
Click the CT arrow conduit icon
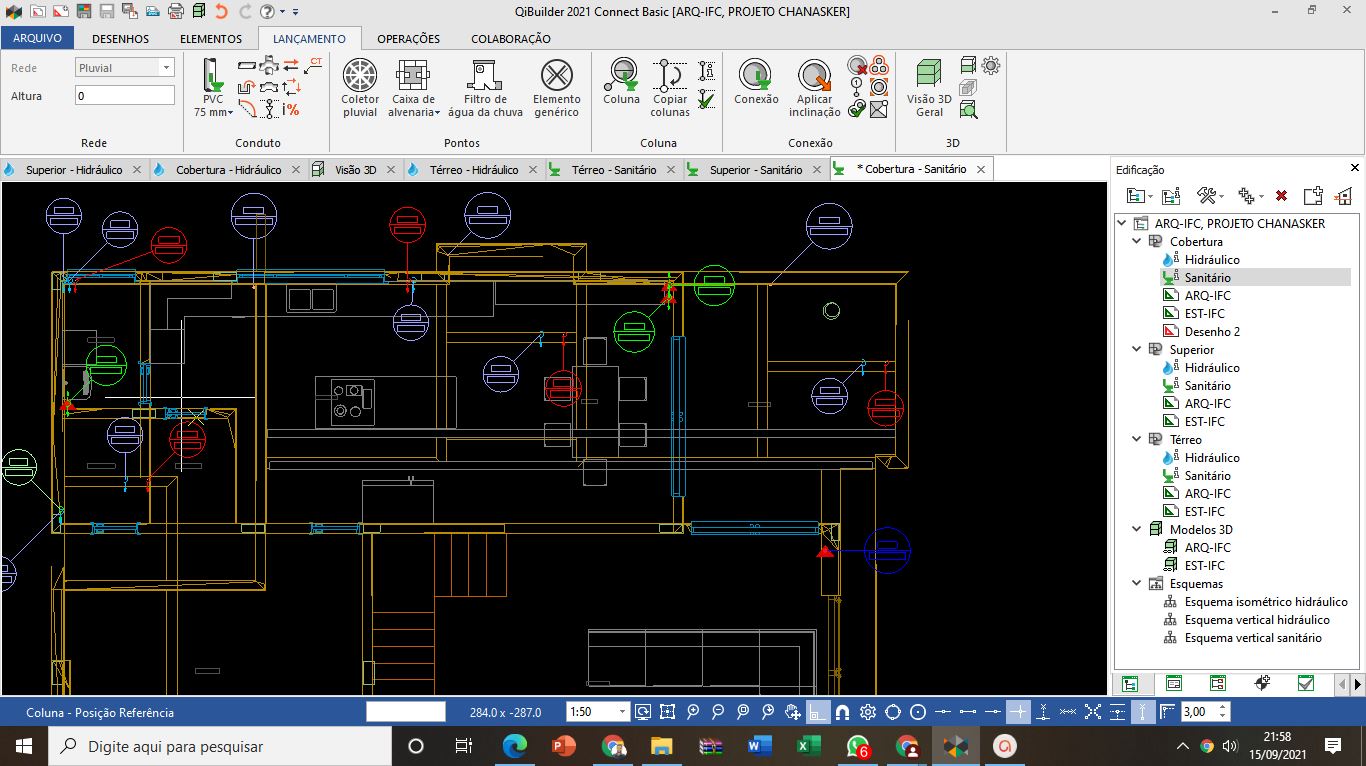pyautogui.click(x=315, y=64)
